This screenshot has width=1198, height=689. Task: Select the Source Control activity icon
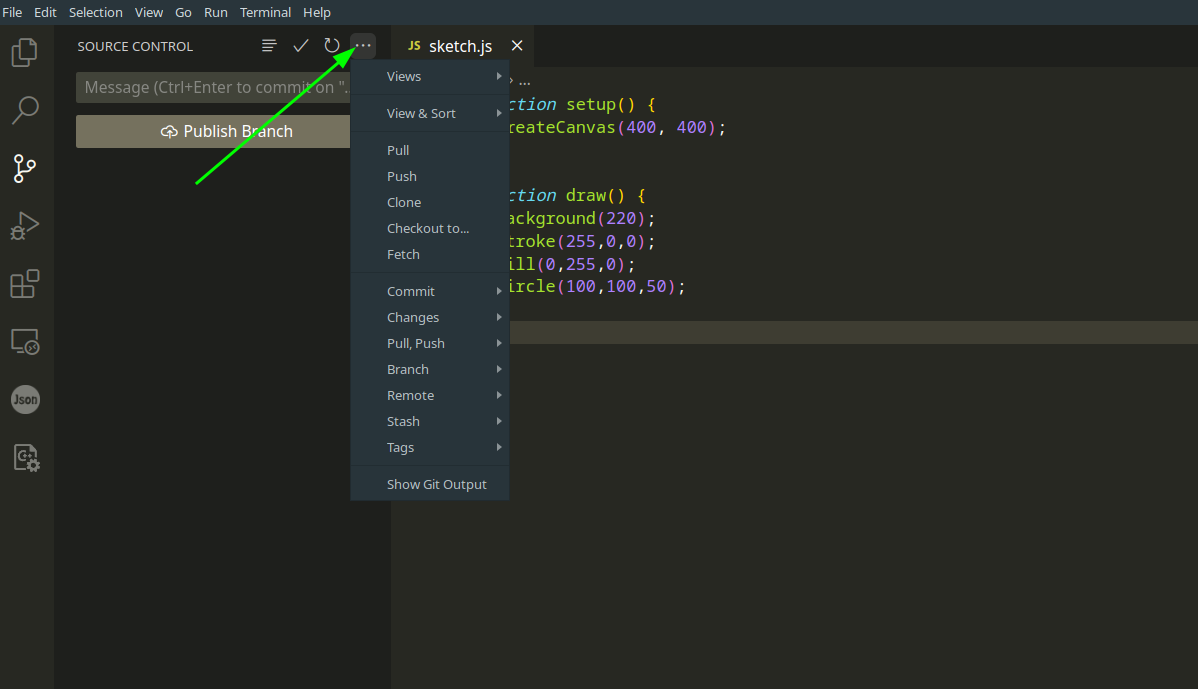(x=25, y=168)
